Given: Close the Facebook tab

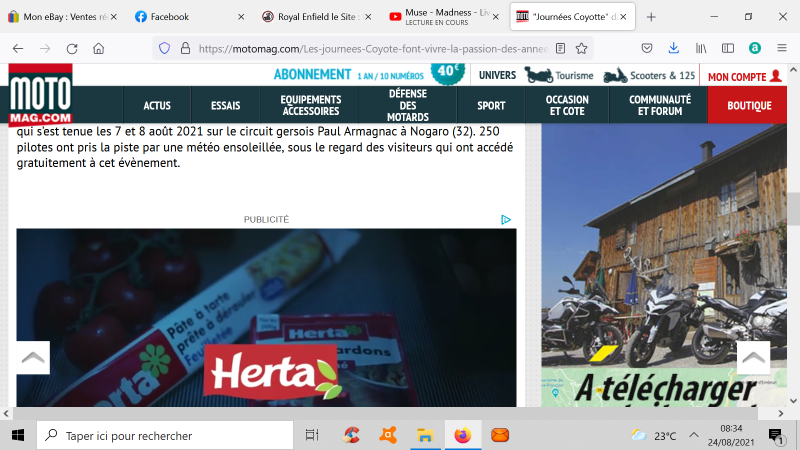Looking at the screenshot, I should pyautogui.click(x=241, y=17).
